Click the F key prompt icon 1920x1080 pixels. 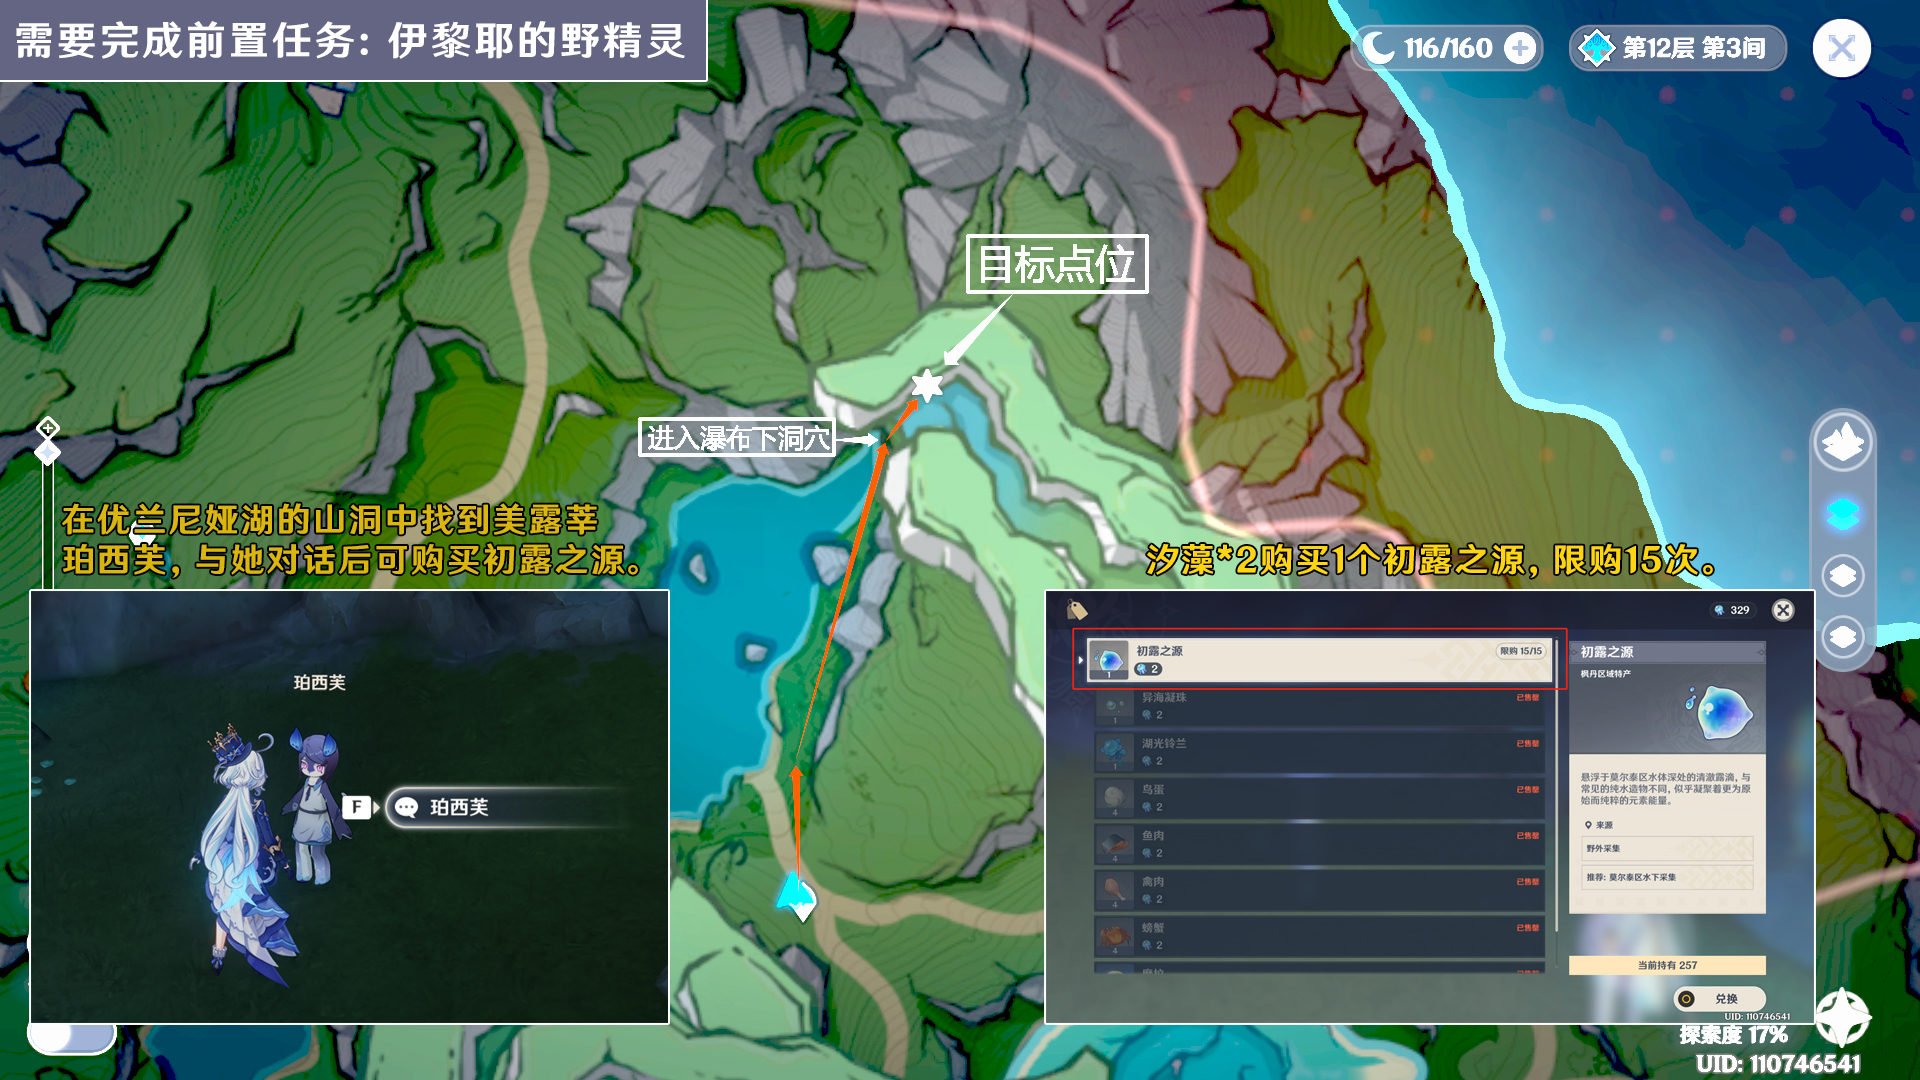click(357, 807)
